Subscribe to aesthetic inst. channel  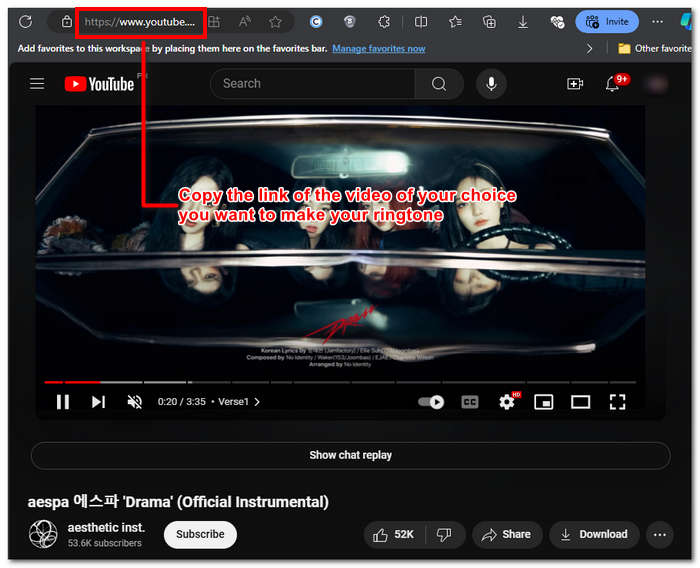200,535
